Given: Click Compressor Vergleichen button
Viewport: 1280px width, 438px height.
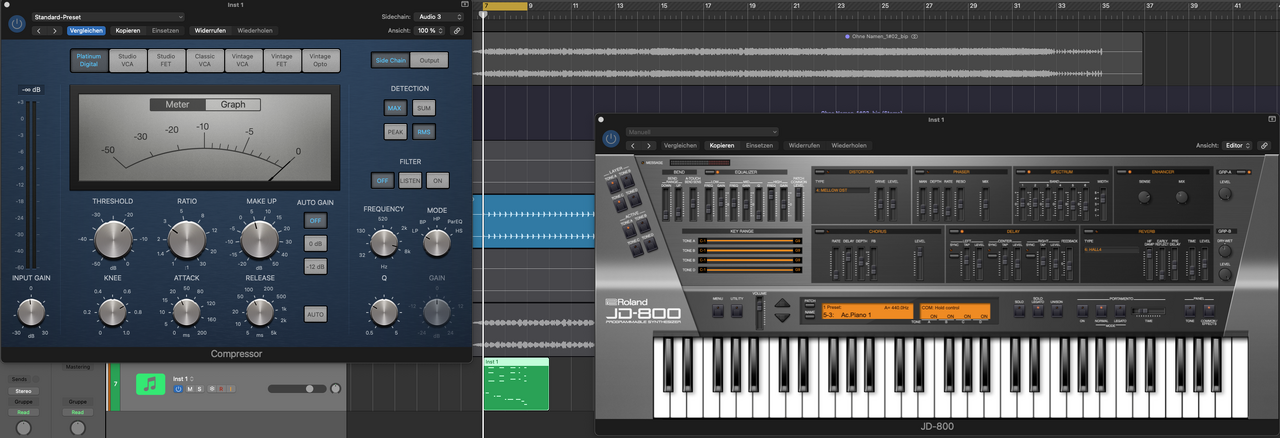Looking at the screenshot, I should [x=86, y=31].
